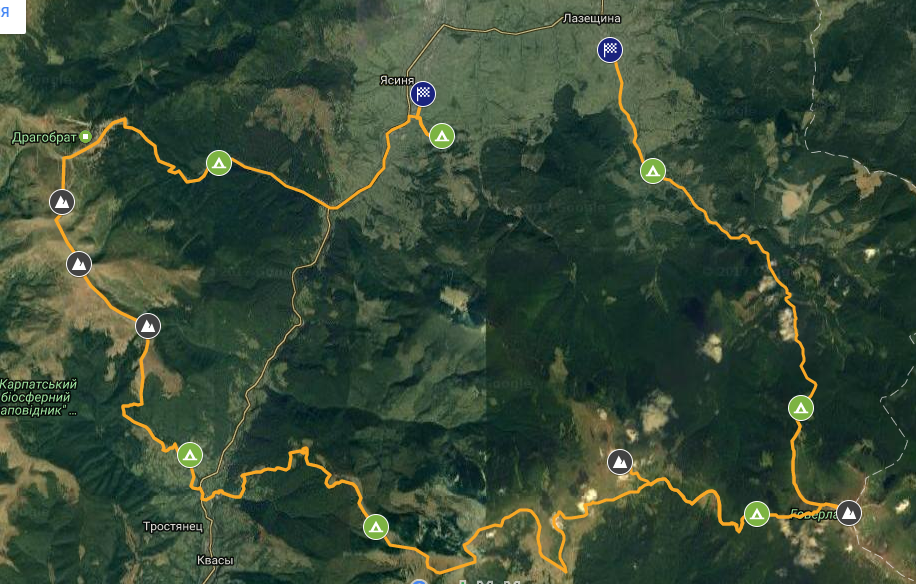This screenshot has height=584, width=916.
Task: Select the tent marker on the southern trail east of Квасы
Action: (x=376, y=527)
